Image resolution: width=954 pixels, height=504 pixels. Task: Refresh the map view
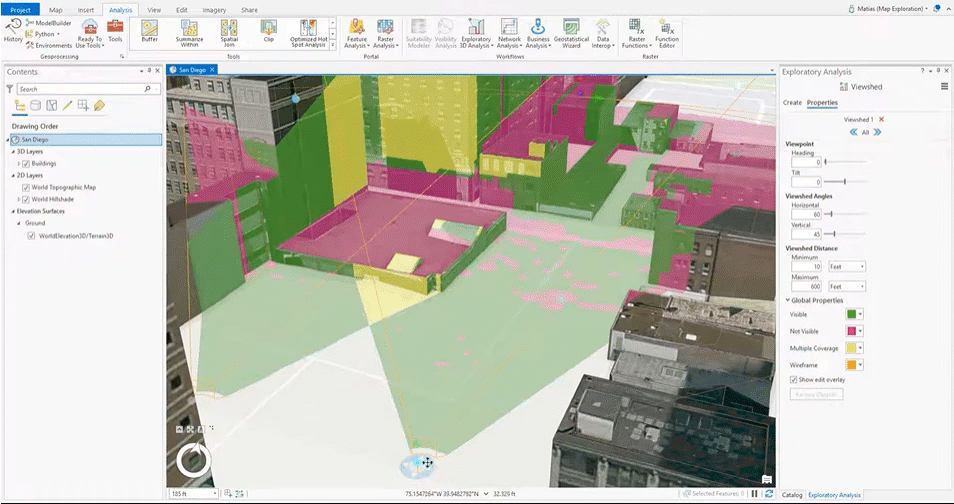(768, 494)
